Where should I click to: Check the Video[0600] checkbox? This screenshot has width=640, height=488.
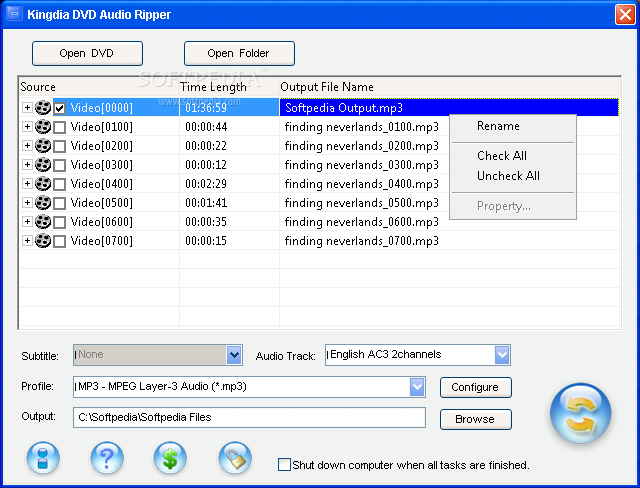coord(60,222)
